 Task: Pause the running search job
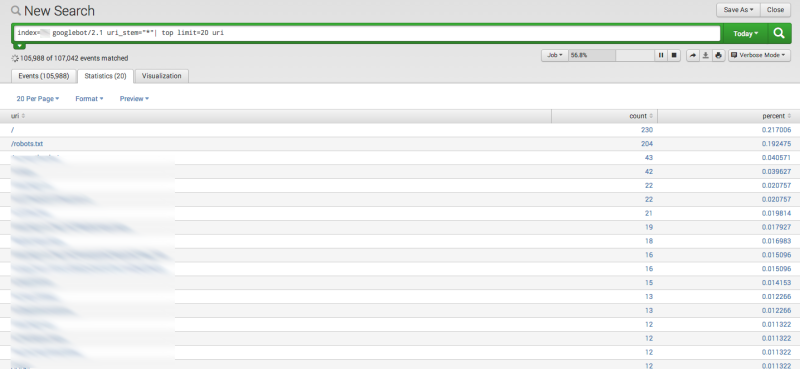click(x=661, y=55)
